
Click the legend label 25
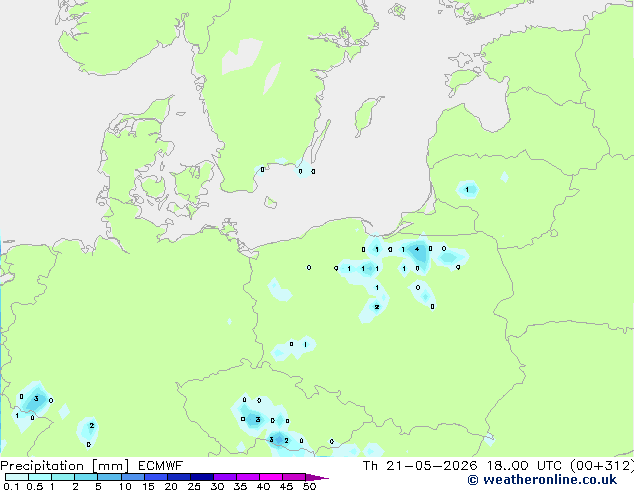[x=194, y=486]
